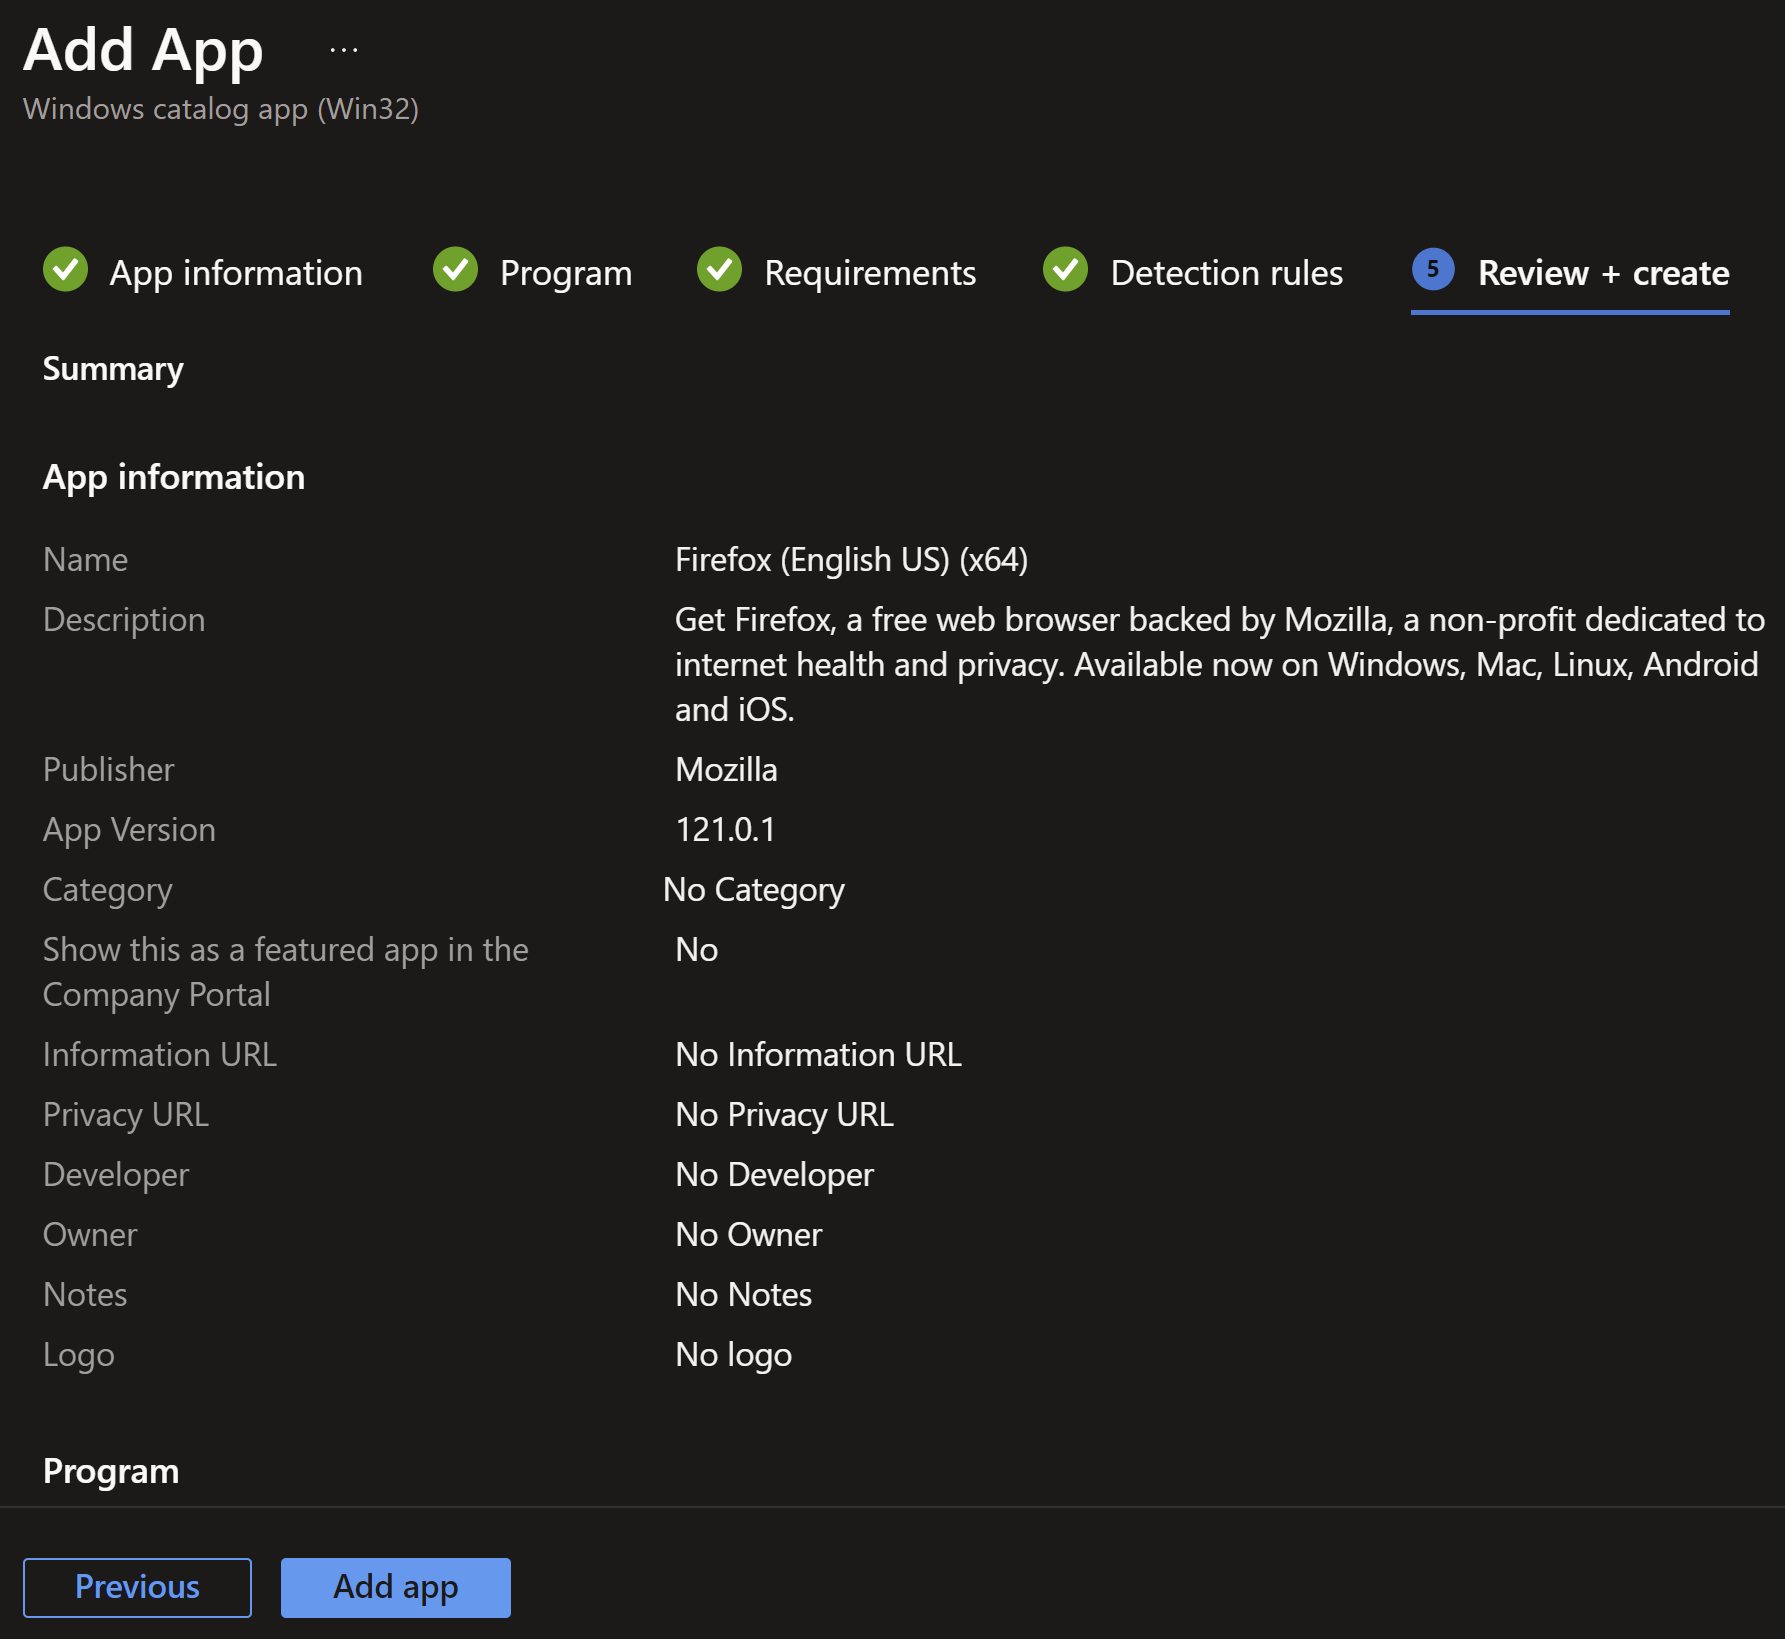Click the Summary heading
Viewport: 1785px width, 1639px height.
pos(113,369)
